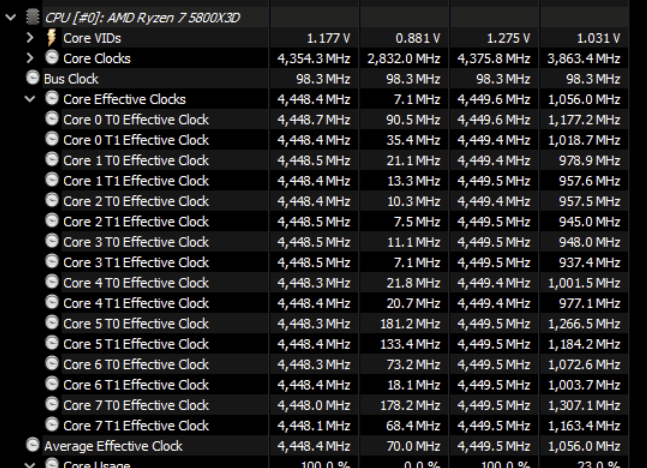The height and width of the screenshot is (468, 647).
Task: Expand the Core VIDs row
Action: click(30, 38)
